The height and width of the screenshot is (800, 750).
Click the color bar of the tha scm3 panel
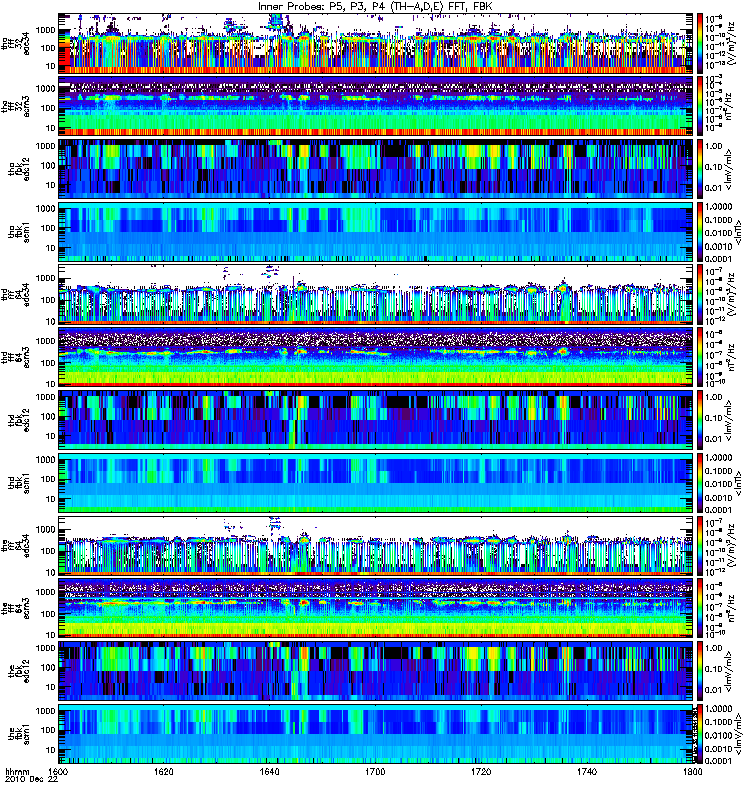[700, 107]
